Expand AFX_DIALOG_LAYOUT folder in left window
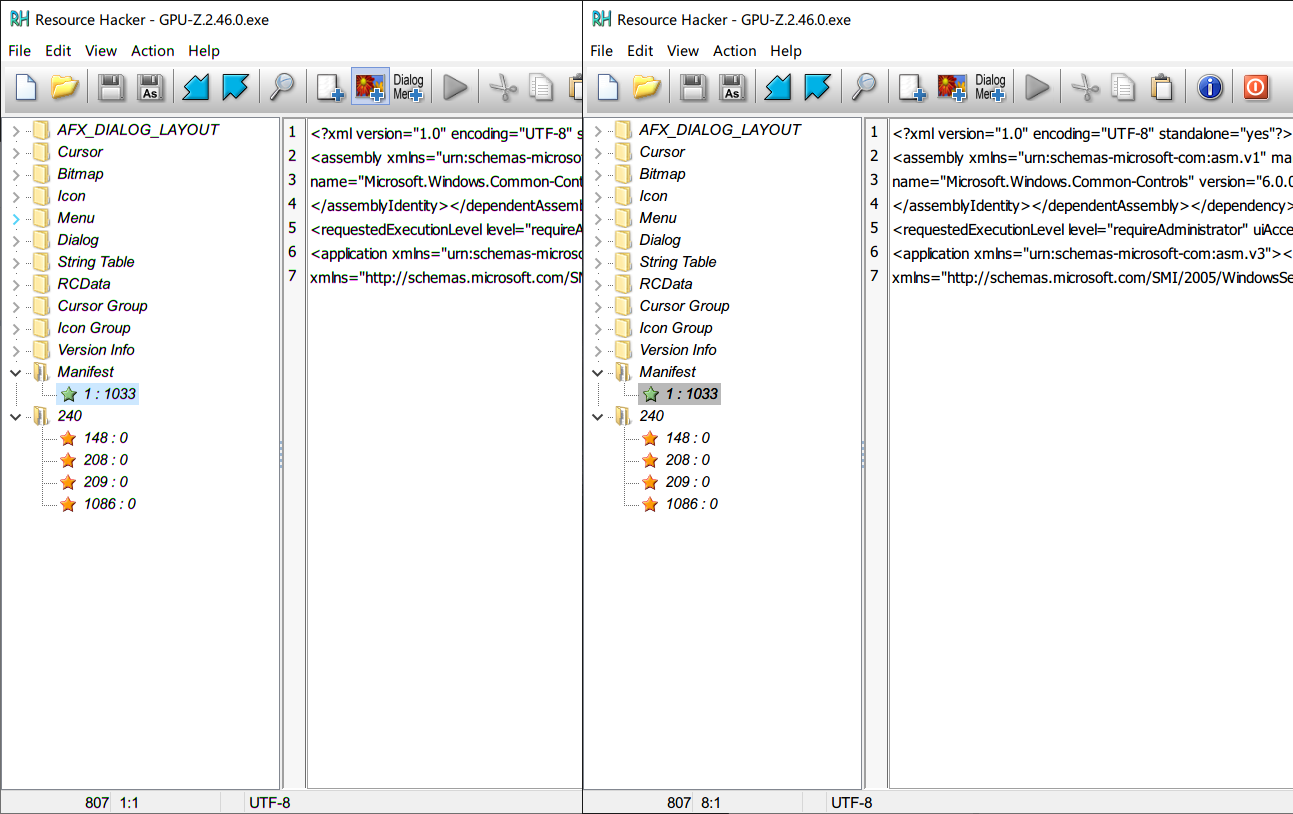Viewport: 1293px width, 814px height. [x=16, y=130]
